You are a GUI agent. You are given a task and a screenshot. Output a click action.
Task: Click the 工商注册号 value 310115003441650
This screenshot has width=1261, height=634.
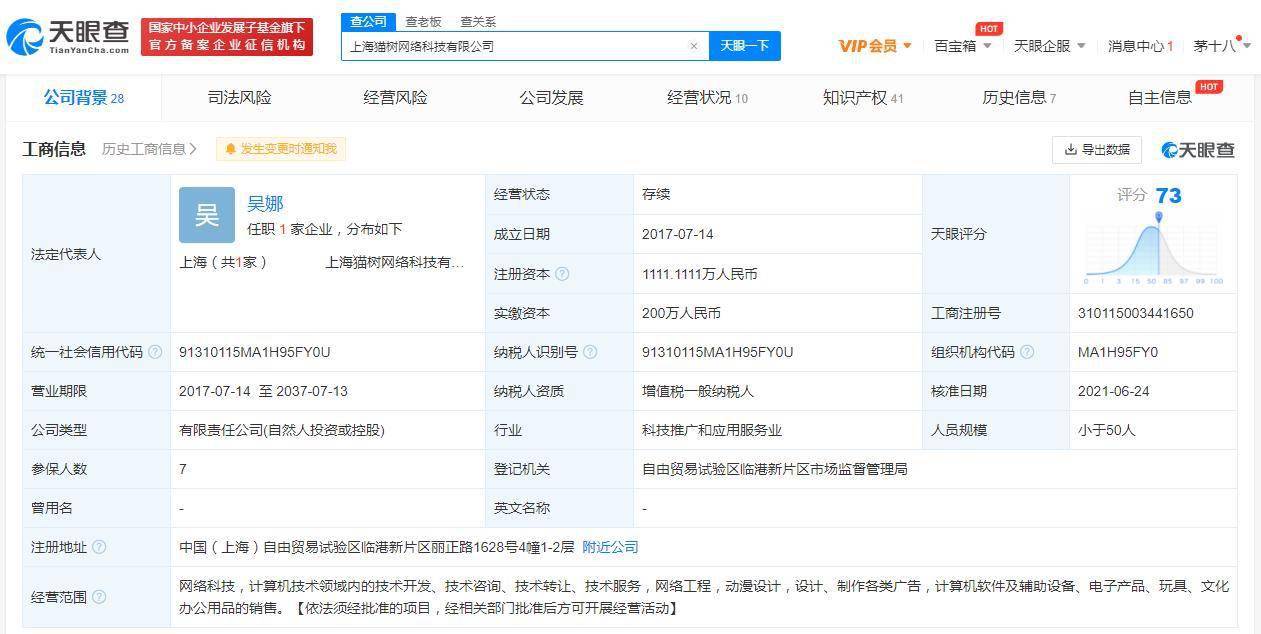[1135, 313]
